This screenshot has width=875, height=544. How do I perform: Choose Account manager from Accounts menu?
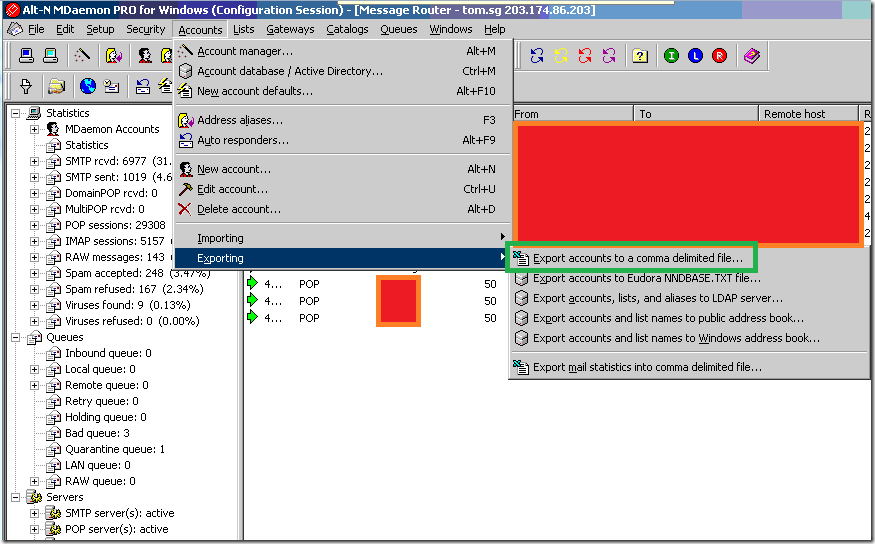pos(343,51)
